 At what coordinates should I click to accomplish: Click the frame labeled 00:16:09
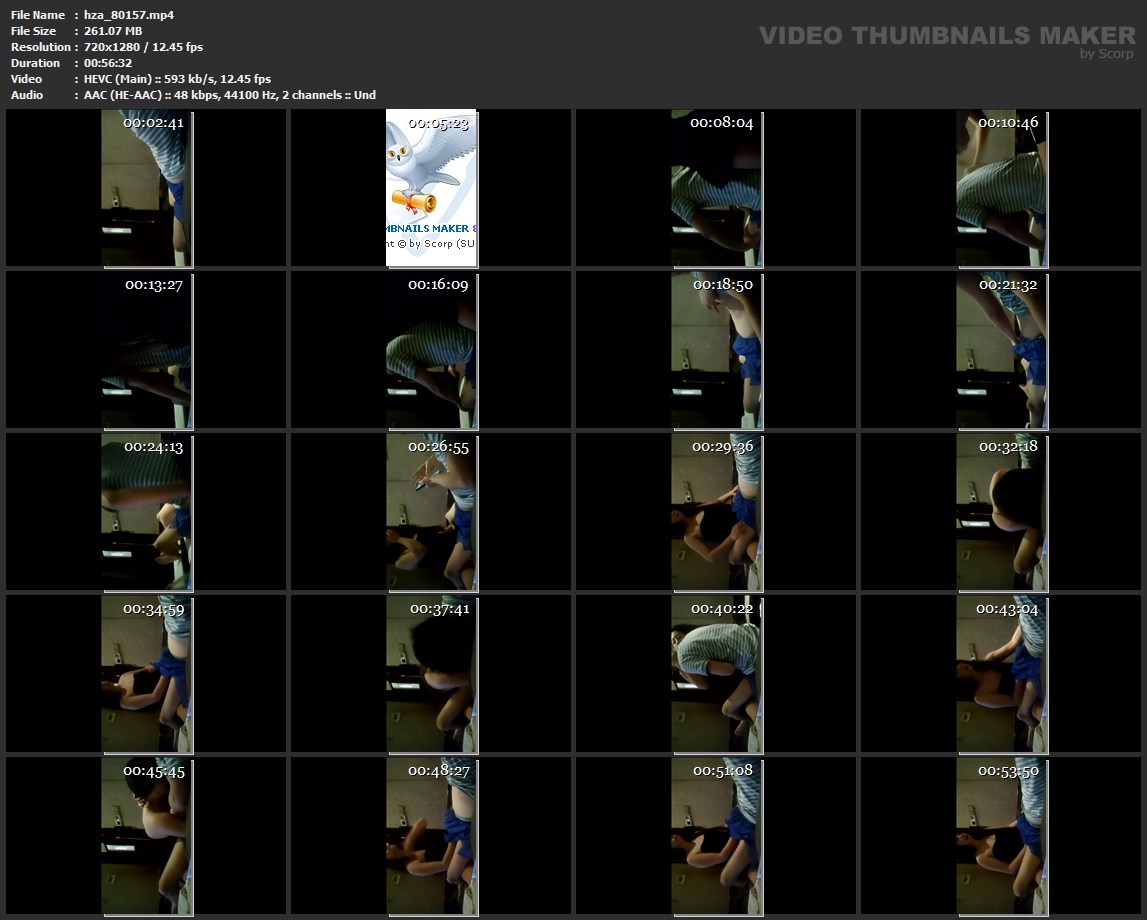[x=431, y=350]
